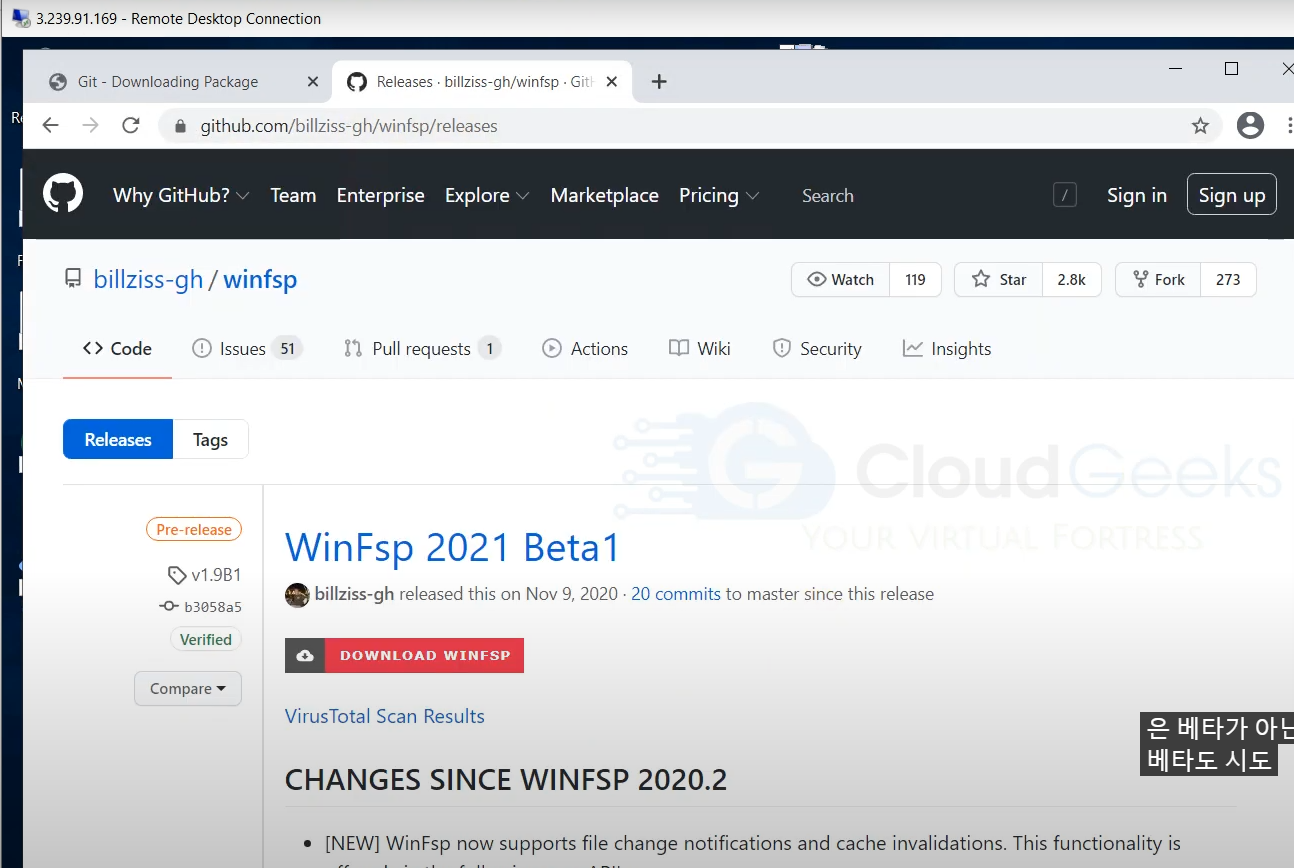Open the VirusTotal Scan Results link
Screen dimensions: 1294x868
385,717
